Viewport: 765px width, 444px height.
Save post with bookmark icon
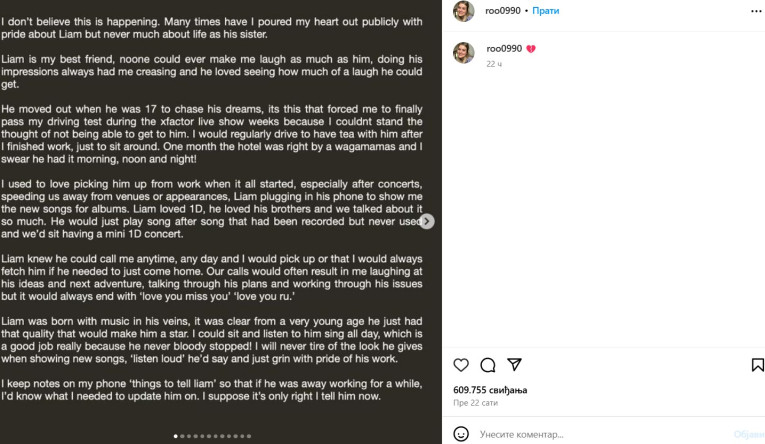click(x=757, y=365)
